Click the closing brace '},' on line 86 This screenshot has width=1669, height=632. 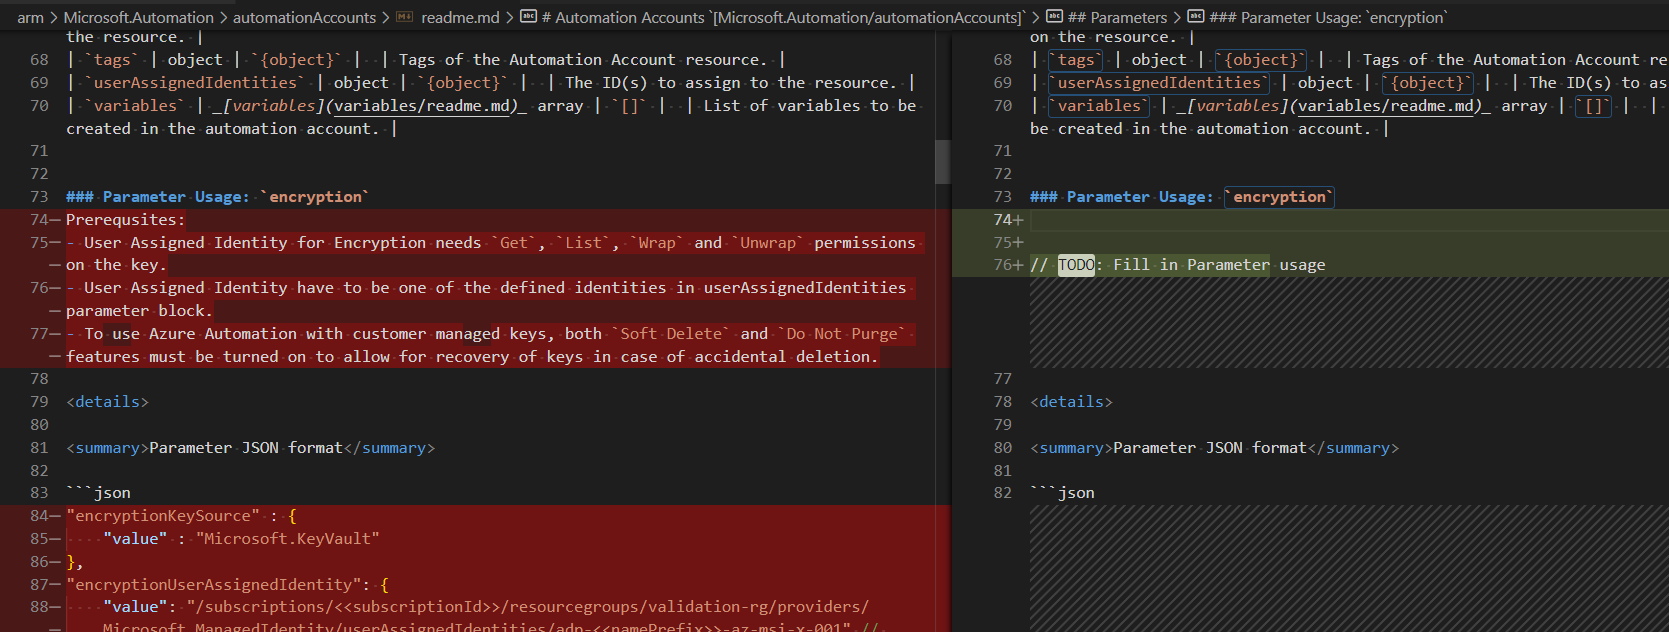75,562
